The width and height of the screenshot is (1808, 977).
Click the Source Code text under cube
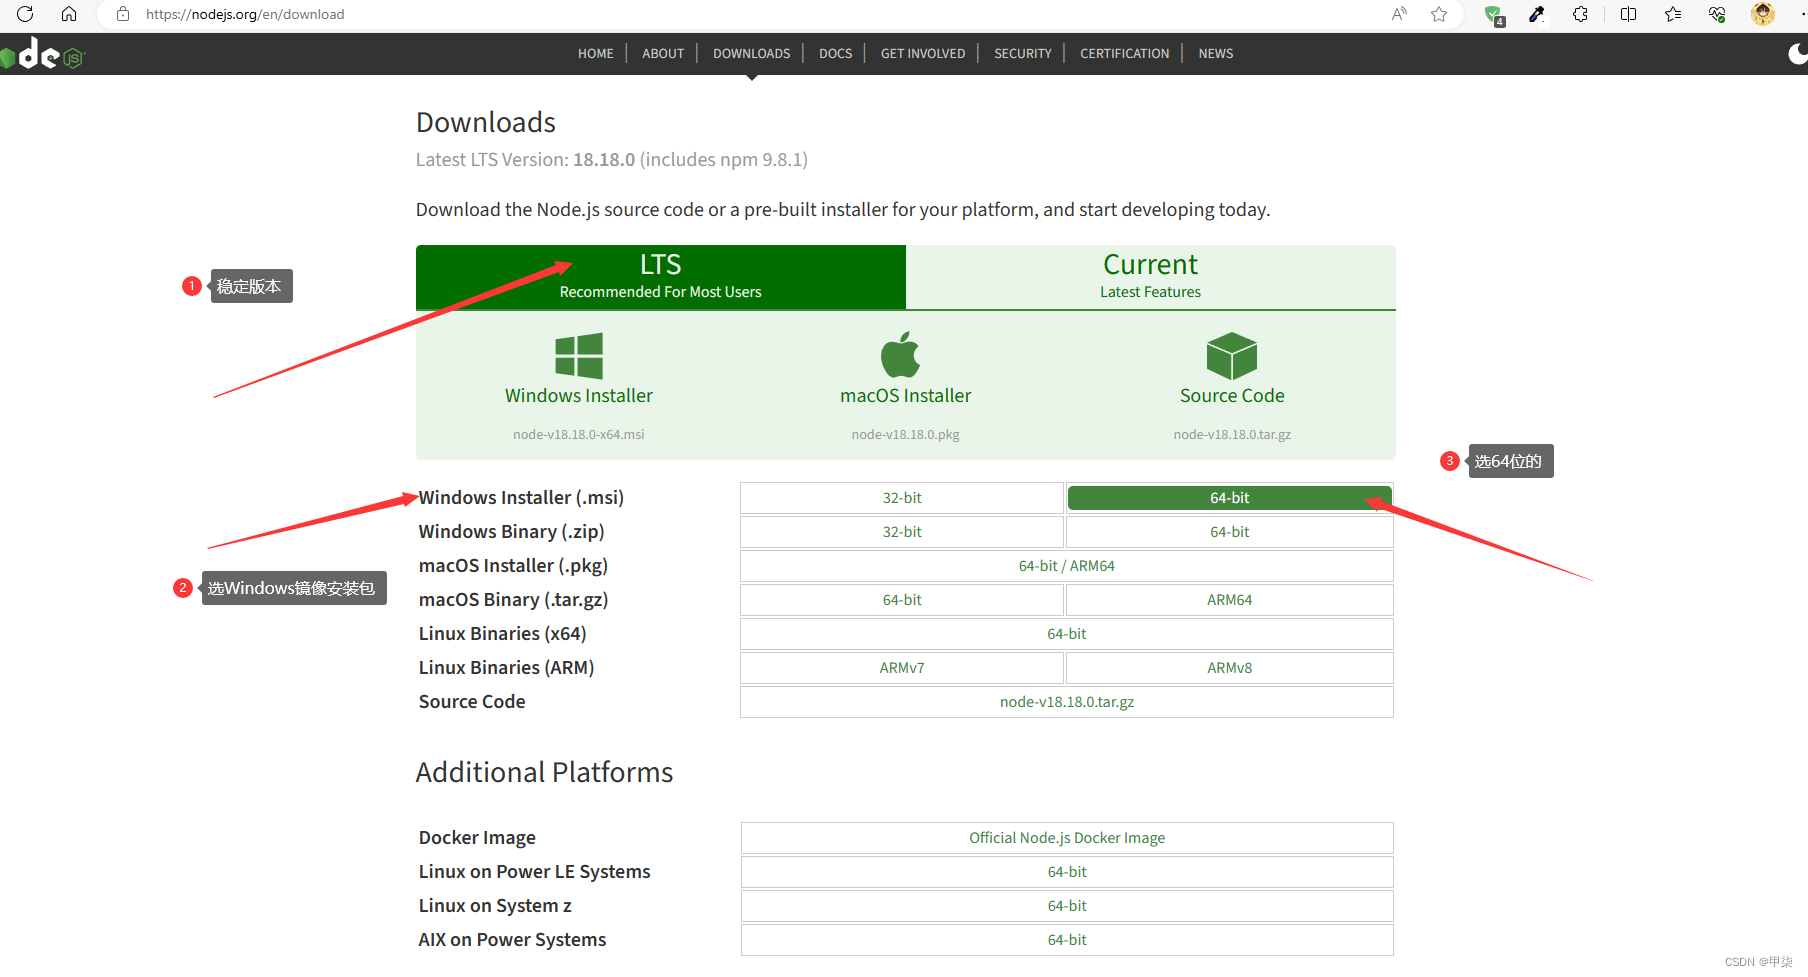[x=1232, y=396]
